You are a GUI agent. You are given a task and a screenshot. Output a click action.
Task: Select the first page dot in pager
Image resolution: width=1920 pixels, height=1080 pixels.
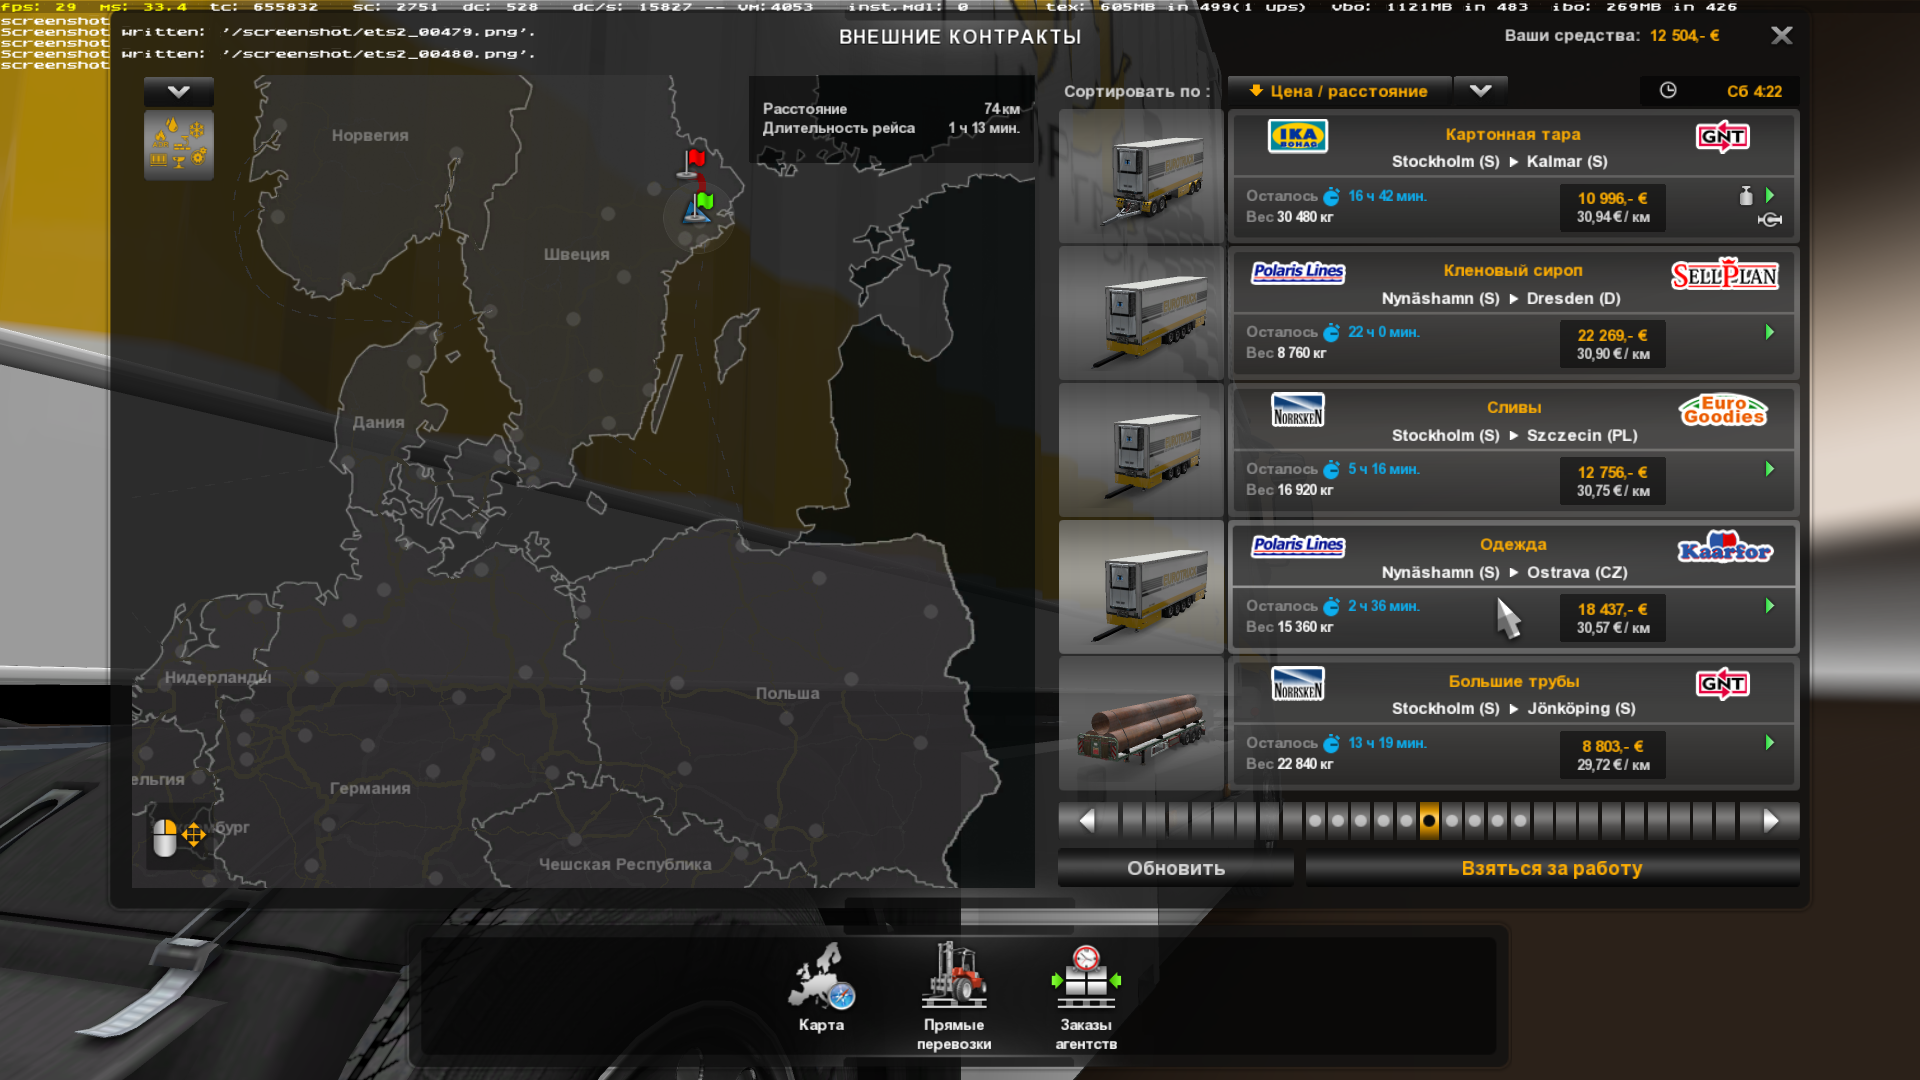pyautogui.click(x=1315, y=821)
